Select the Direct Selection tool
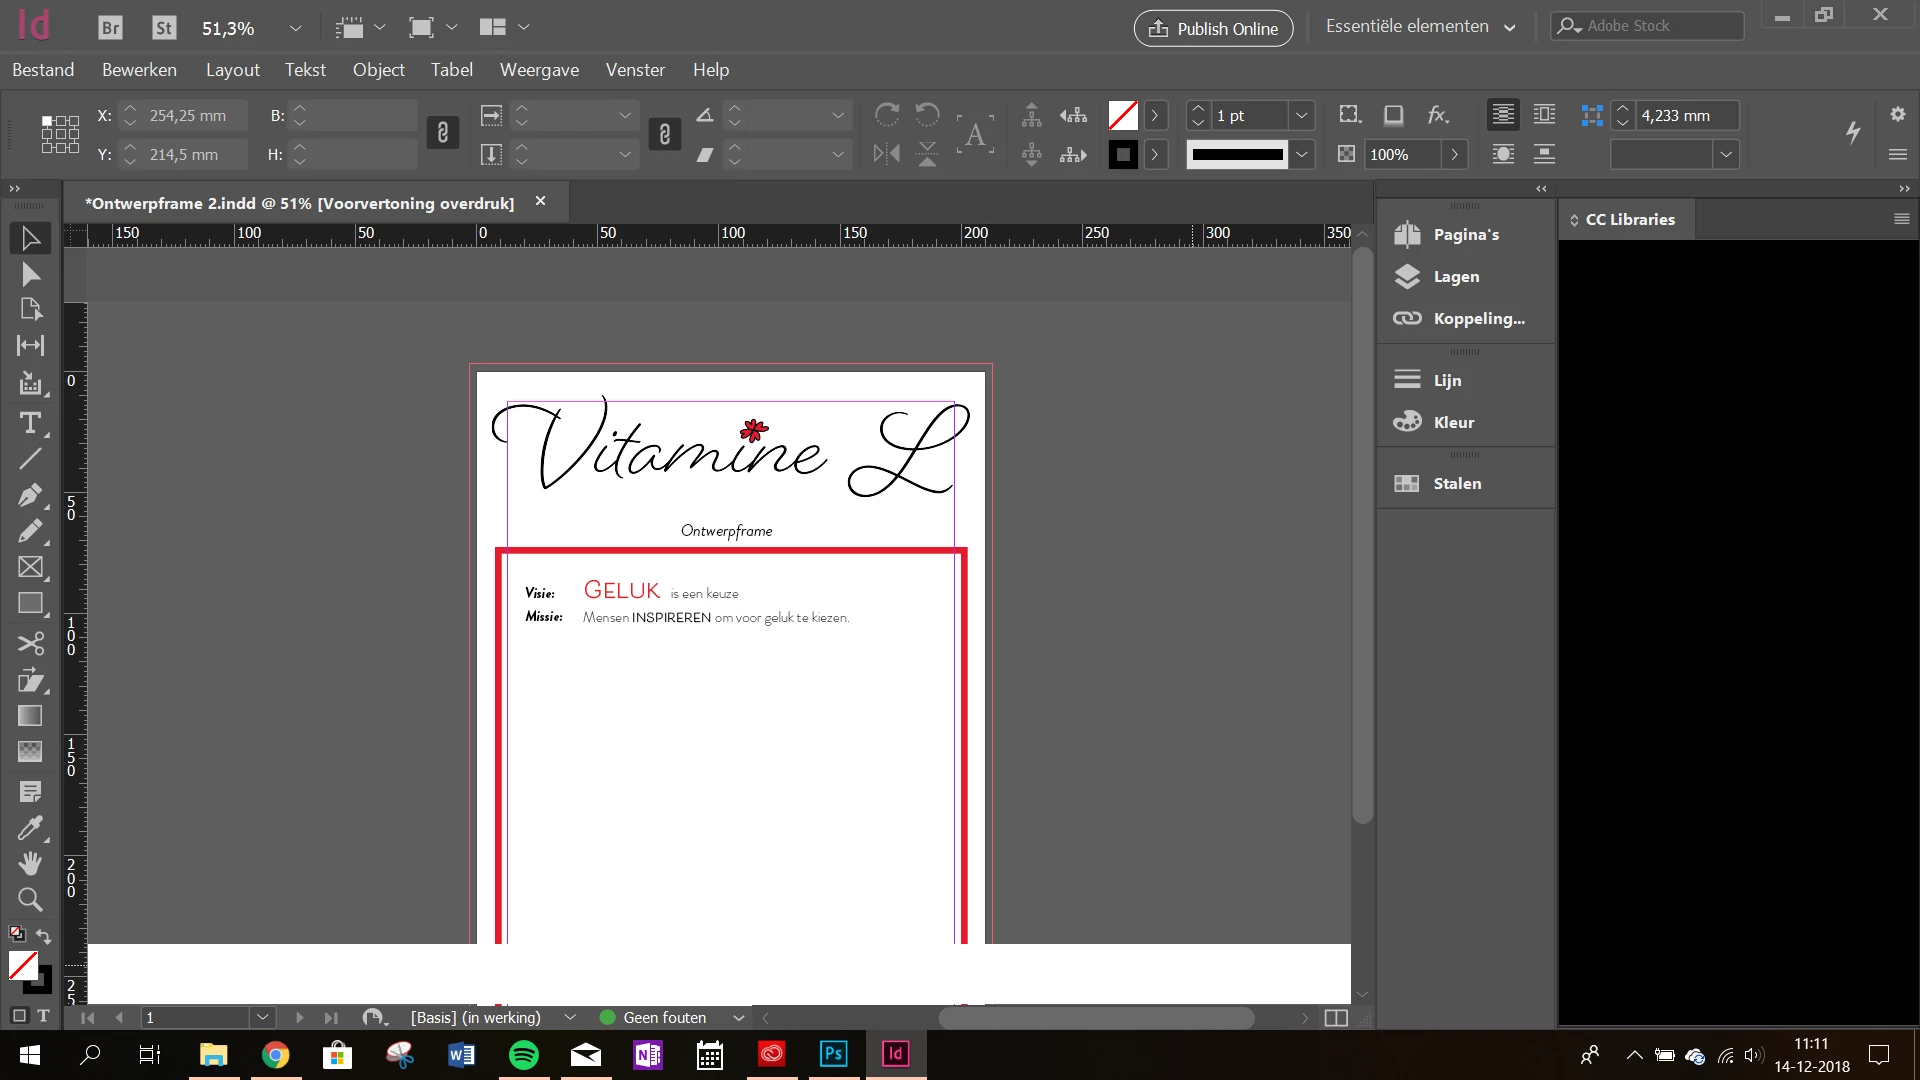 30,274
